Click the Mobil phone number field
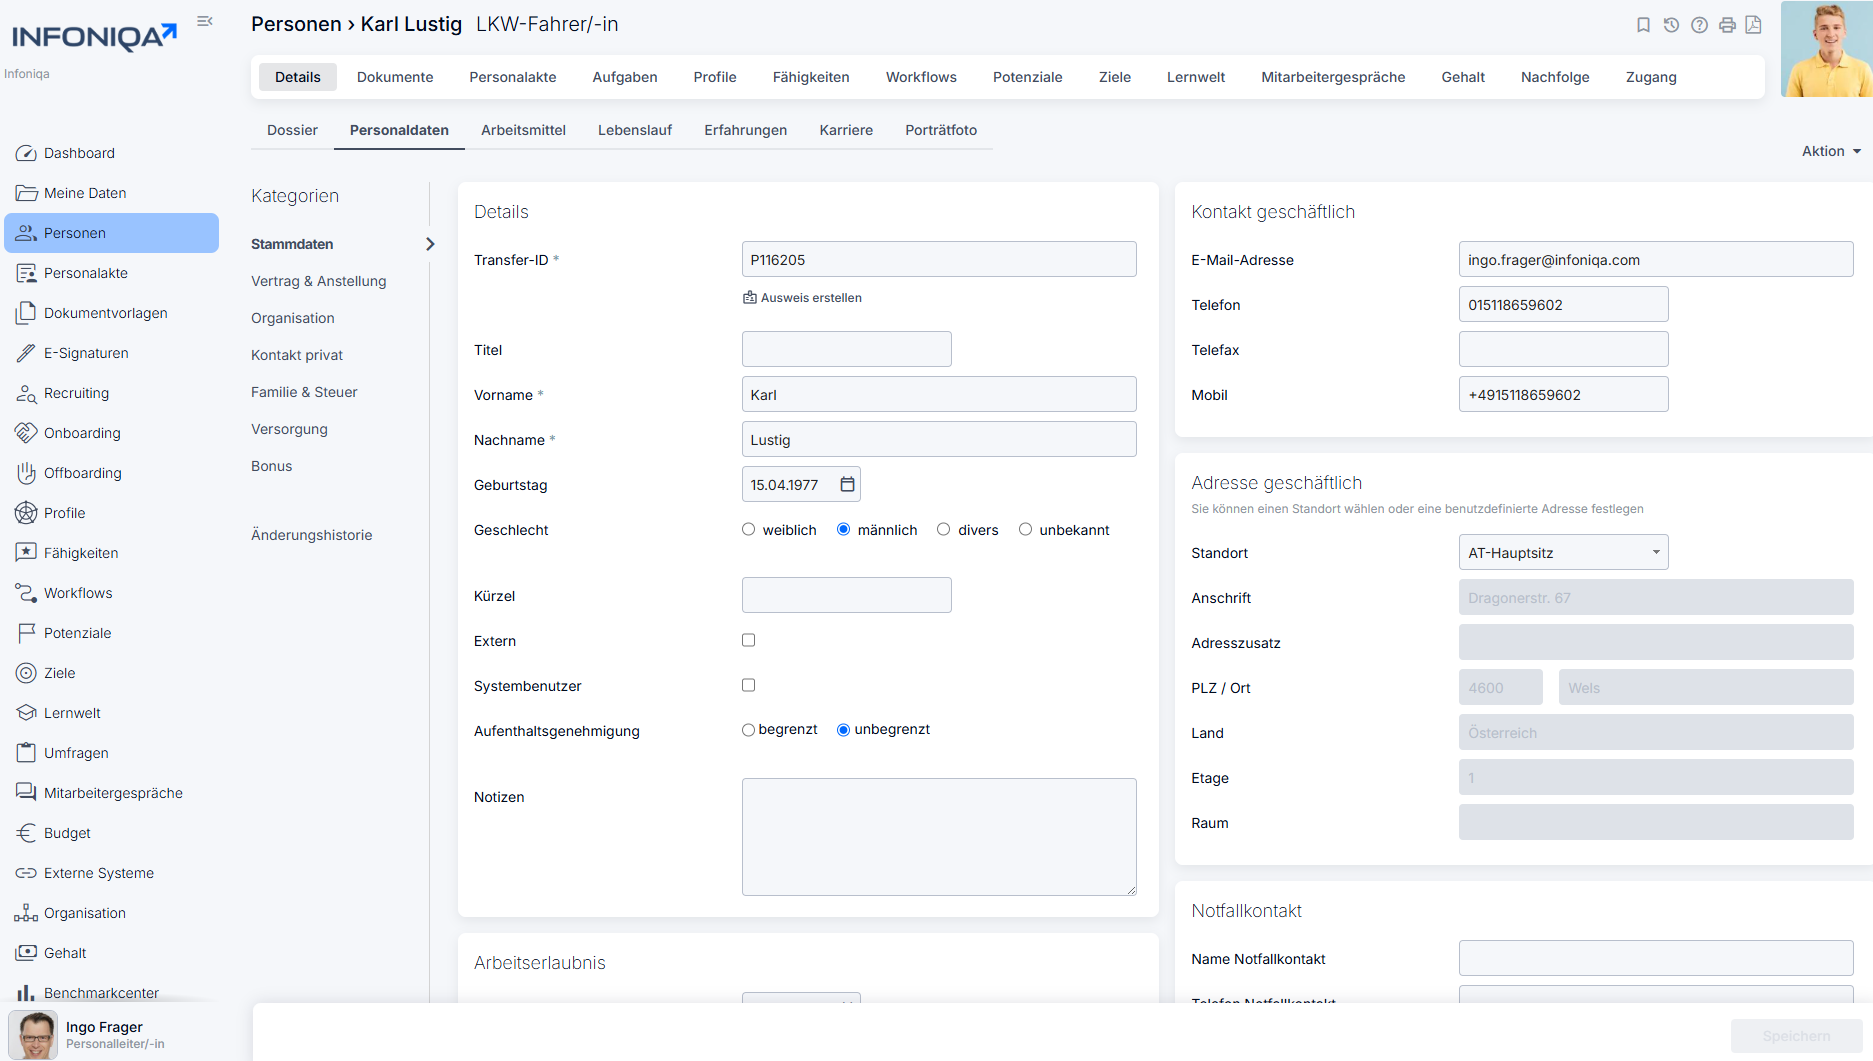Screen dimensions: 1873x1061 point(1563,394)
